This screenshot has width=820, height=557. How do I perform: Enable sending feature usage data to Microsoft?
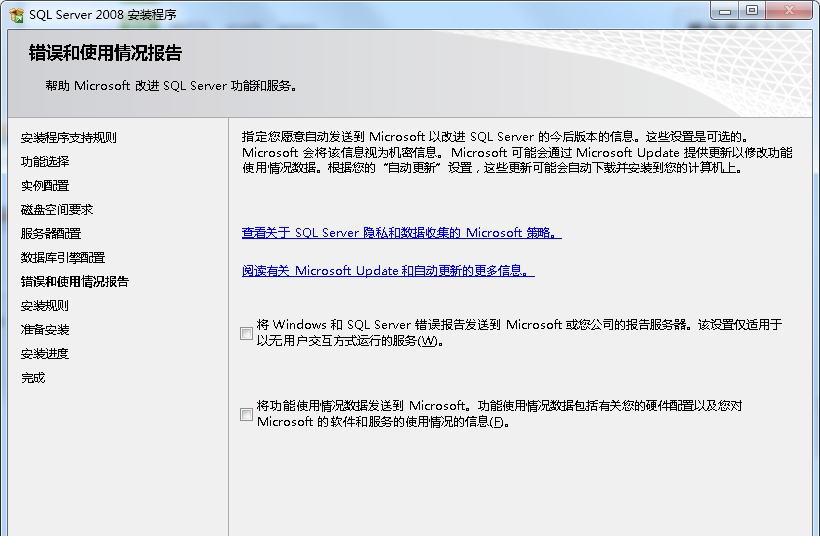point(246,414)
